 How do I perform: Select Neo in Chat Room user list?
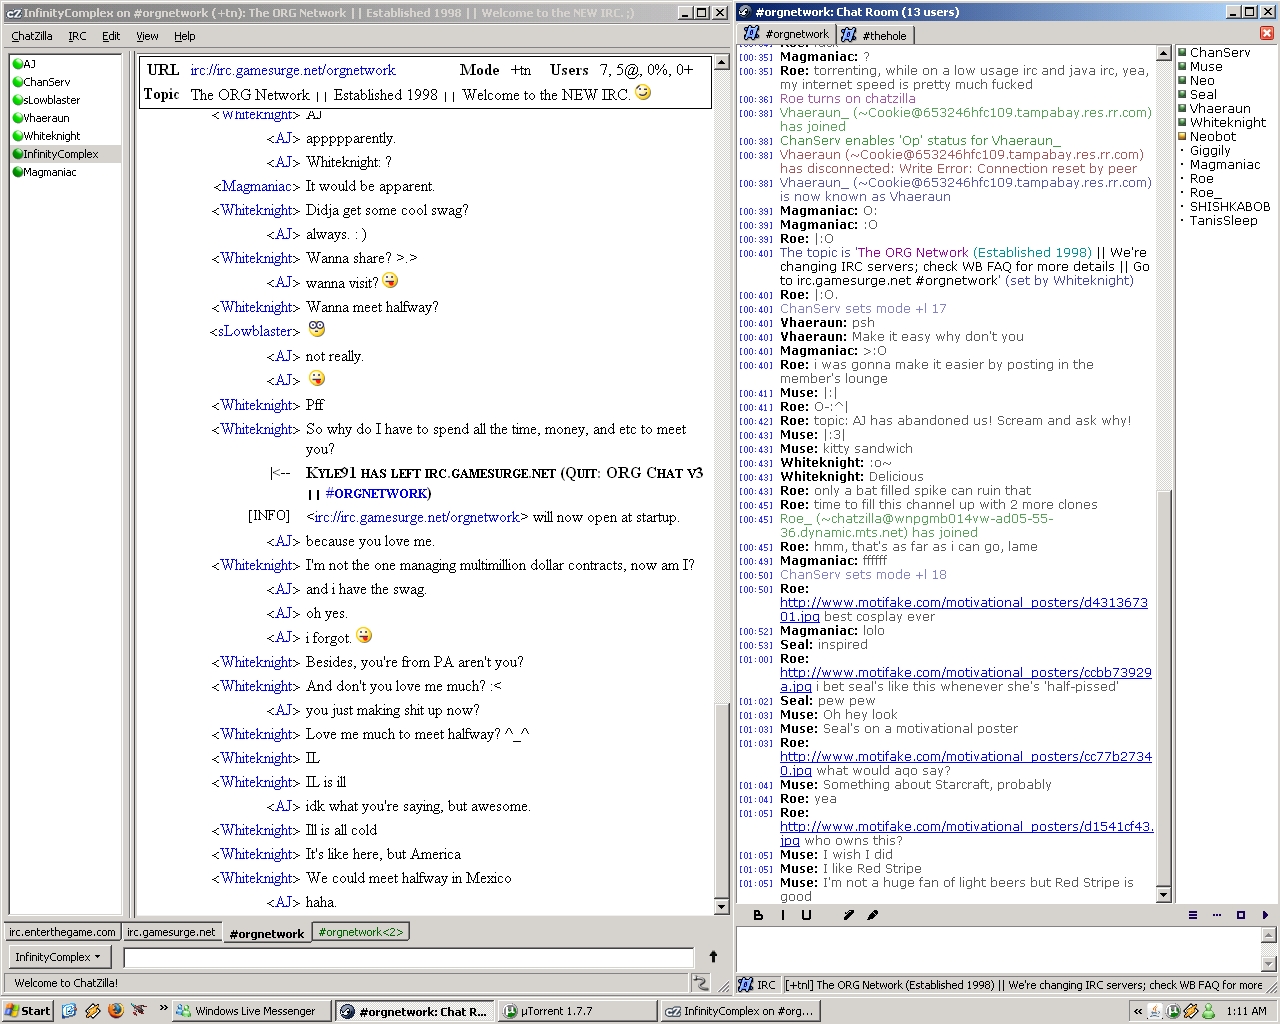pyautogui.click(x=1202, y=81)
